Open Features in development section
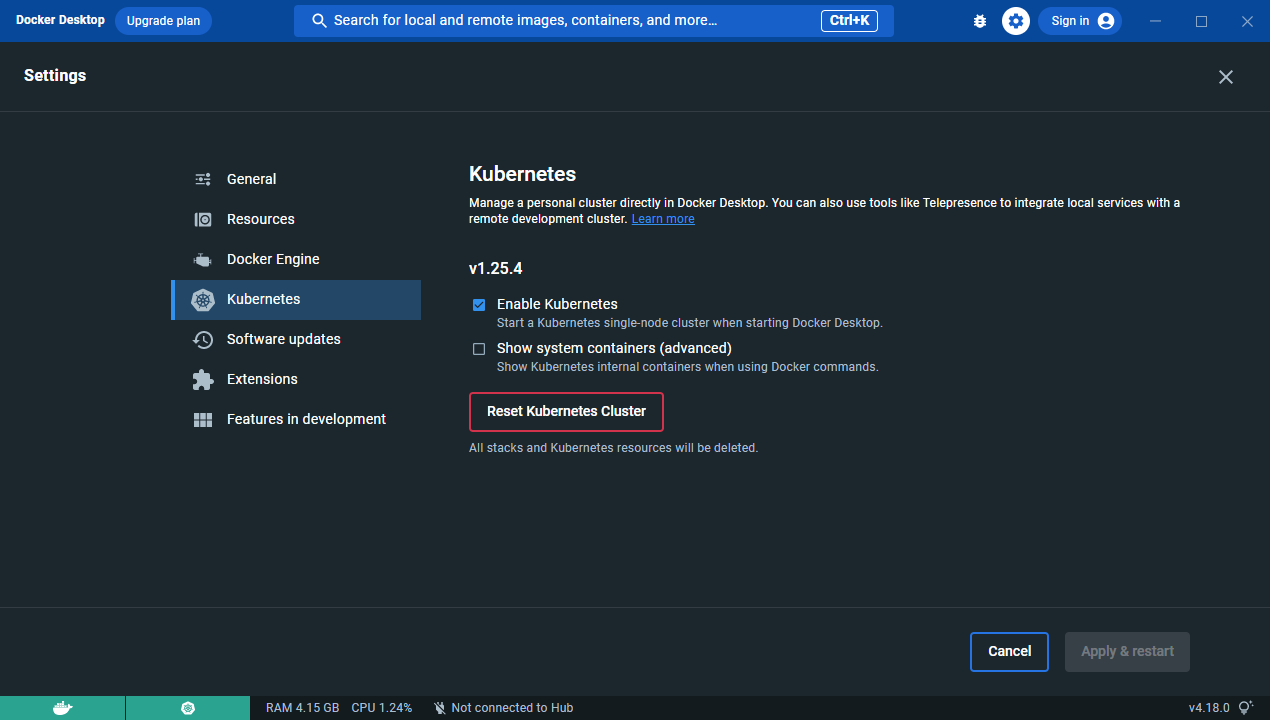1270x720 pixels. click(x=296, y=419)
